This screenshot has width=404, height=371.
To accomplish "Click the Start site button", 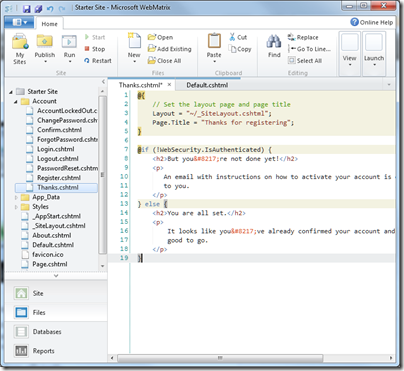I will tap(95, 37).
